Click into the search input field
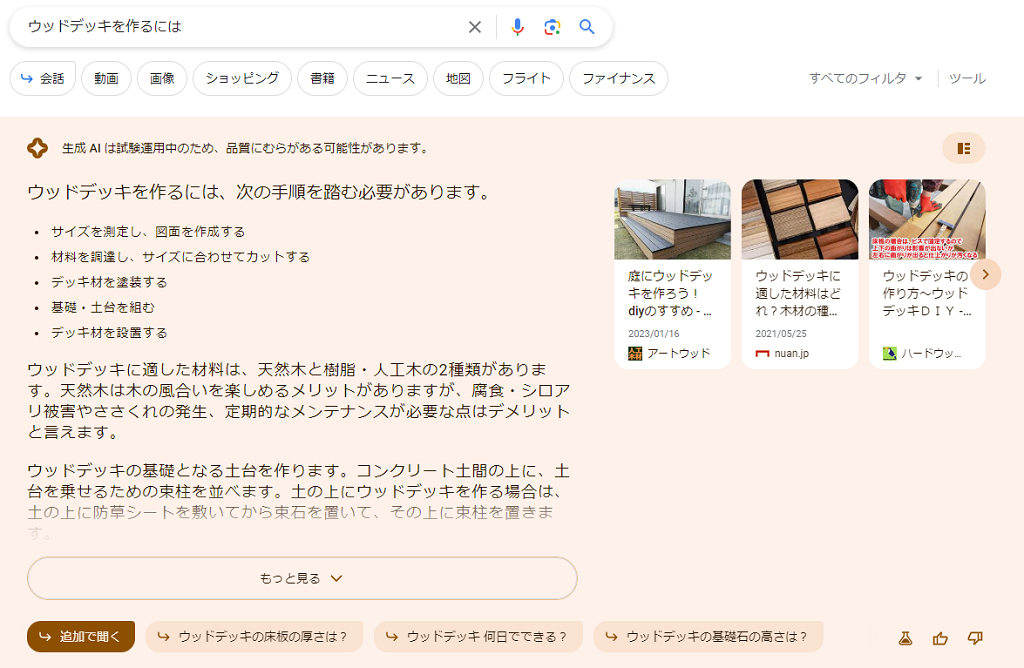 [x=240, y=27]
